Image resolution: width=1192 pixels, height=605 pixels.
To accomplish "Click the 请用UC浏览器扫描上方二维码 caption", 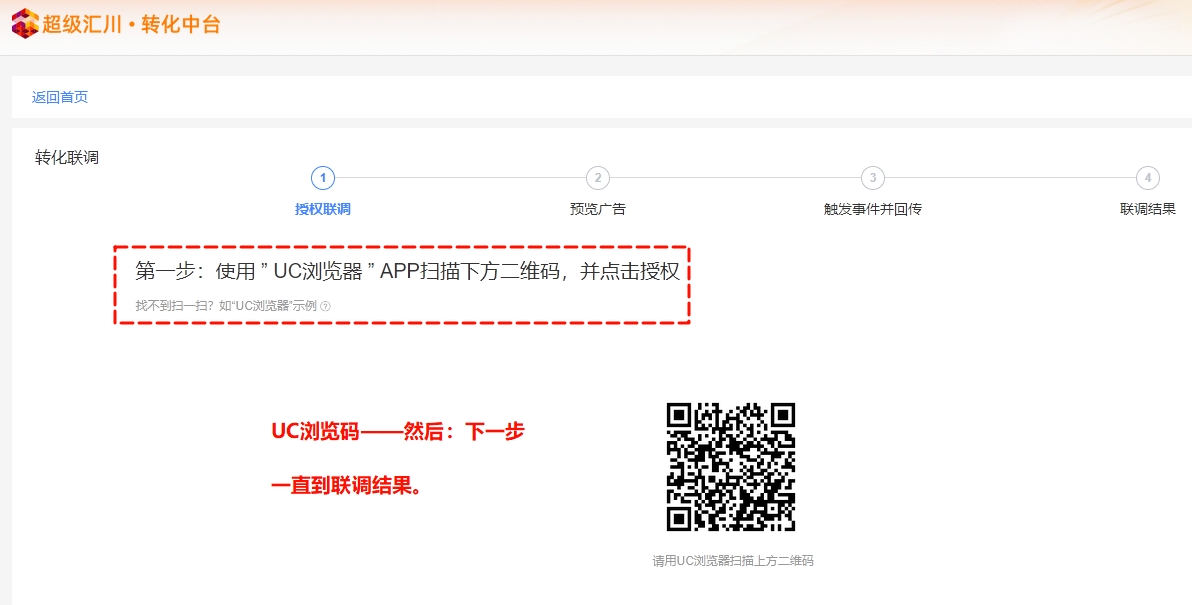I will point(733,561).
